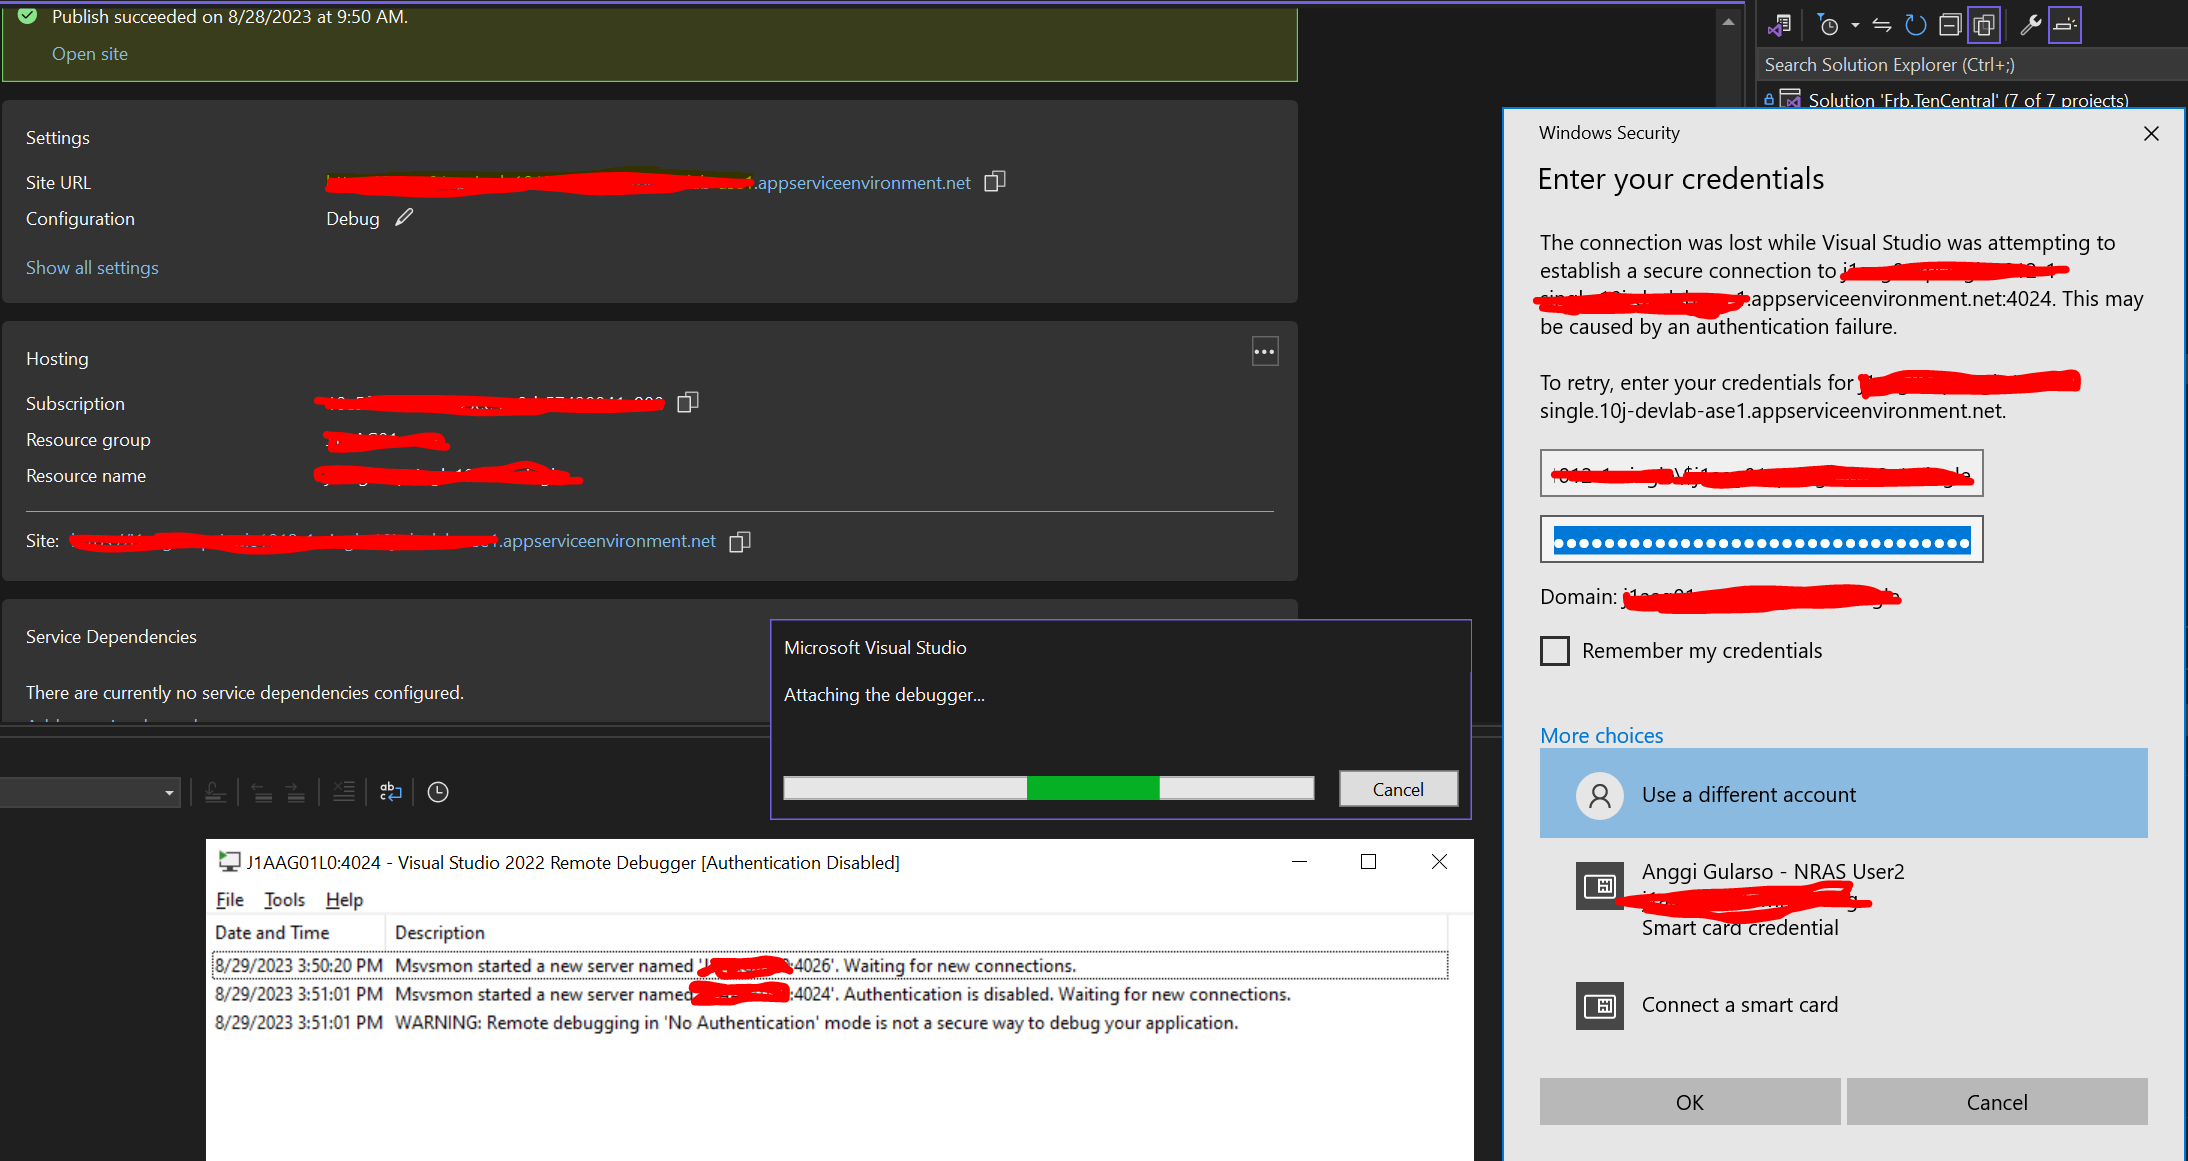The width and height of the screenshot is (2188, 1161).
Task: Edit the Debug configuration pencil icon
Action: 404,218
